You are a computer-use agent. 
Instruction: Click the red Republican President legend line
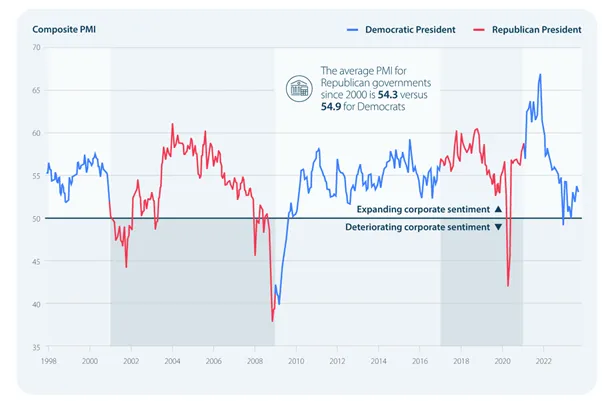point(479,30)
